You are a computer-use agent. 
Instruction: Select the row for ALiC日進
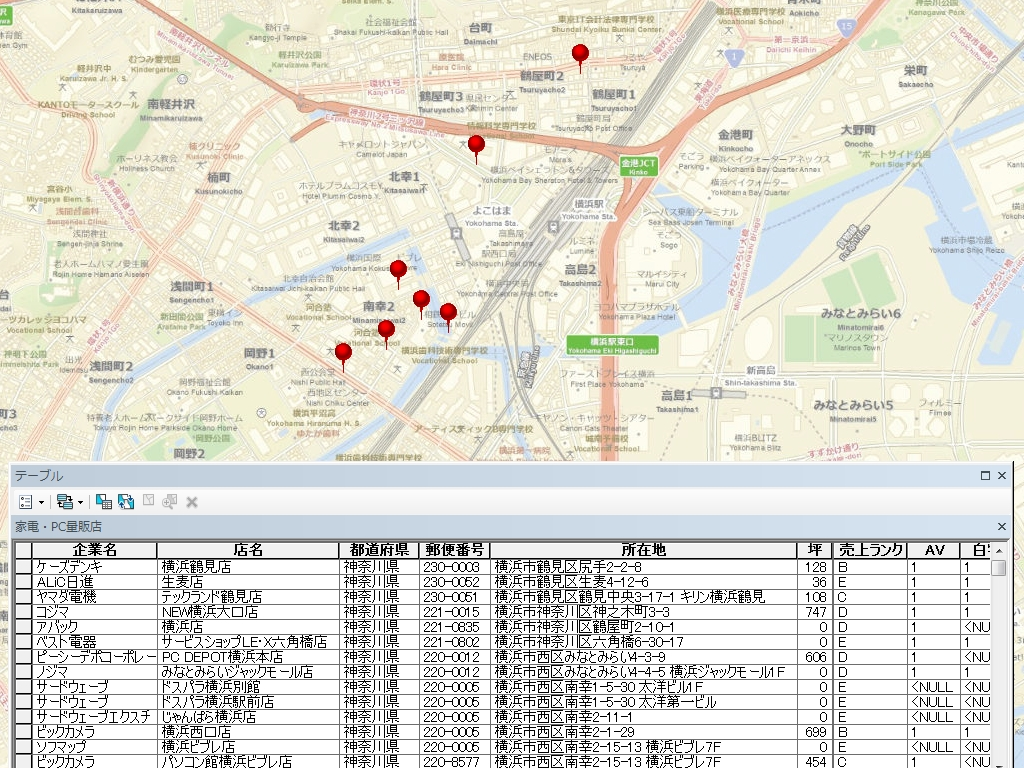(24, 582)
